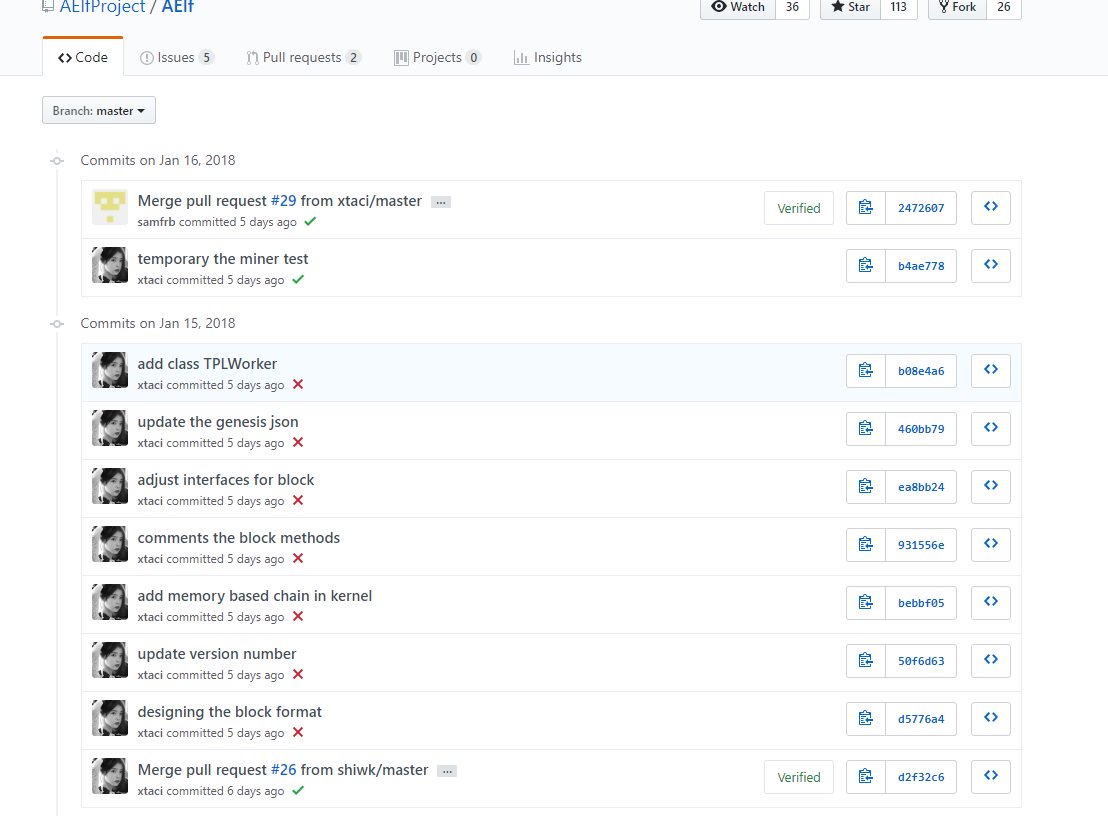
Task: Open pull request #26 link
Action: pyautogui.click(x=283, y=769)
